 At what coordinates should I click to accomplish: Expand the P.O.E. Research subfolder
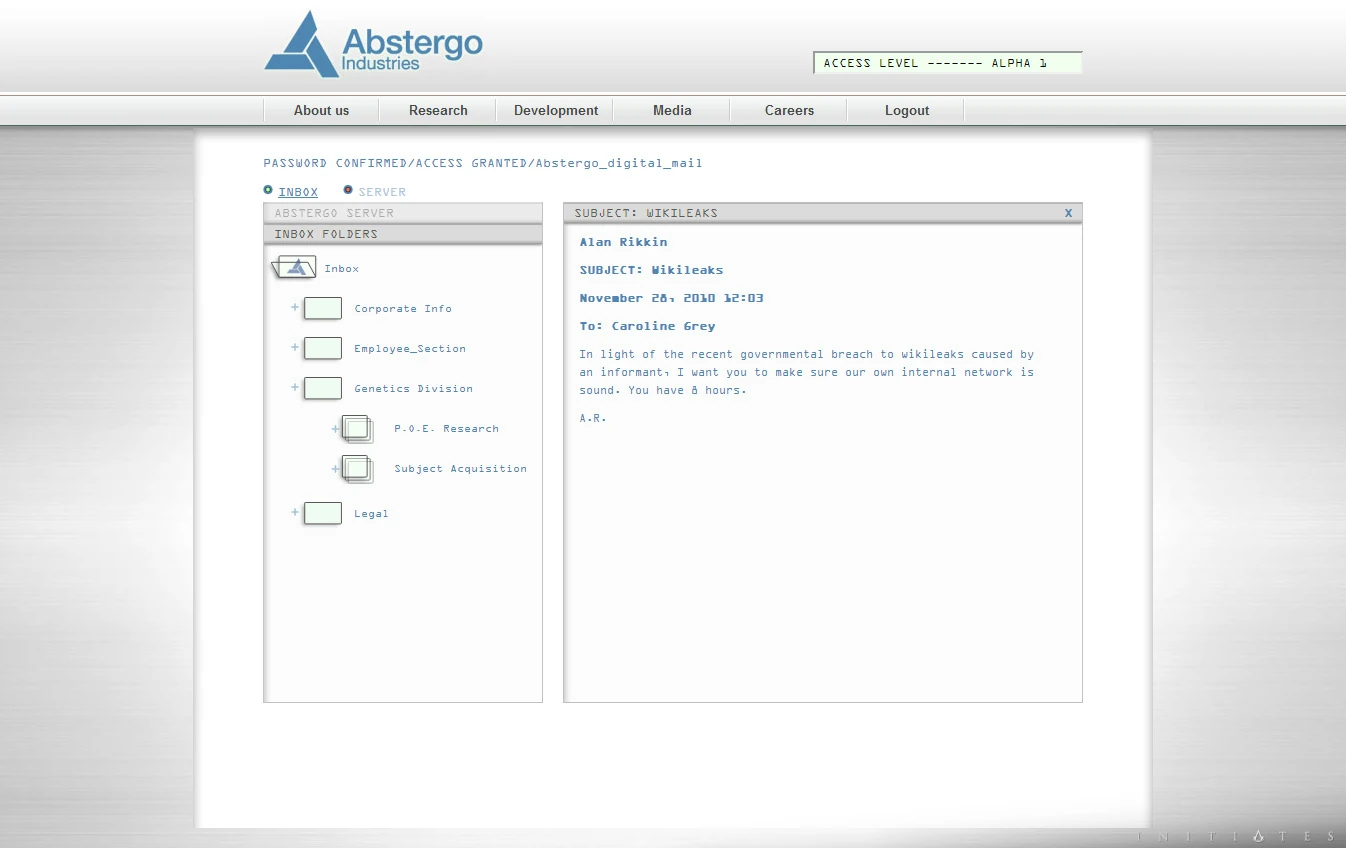[336, 429]
